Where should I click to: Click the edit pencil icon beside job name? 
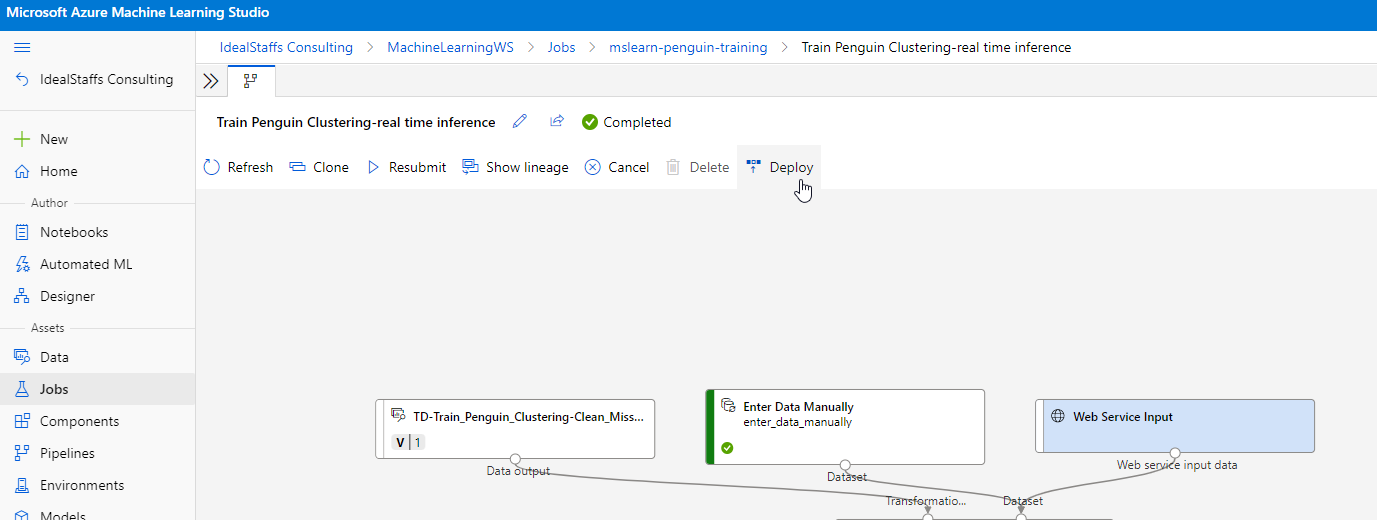519,122
